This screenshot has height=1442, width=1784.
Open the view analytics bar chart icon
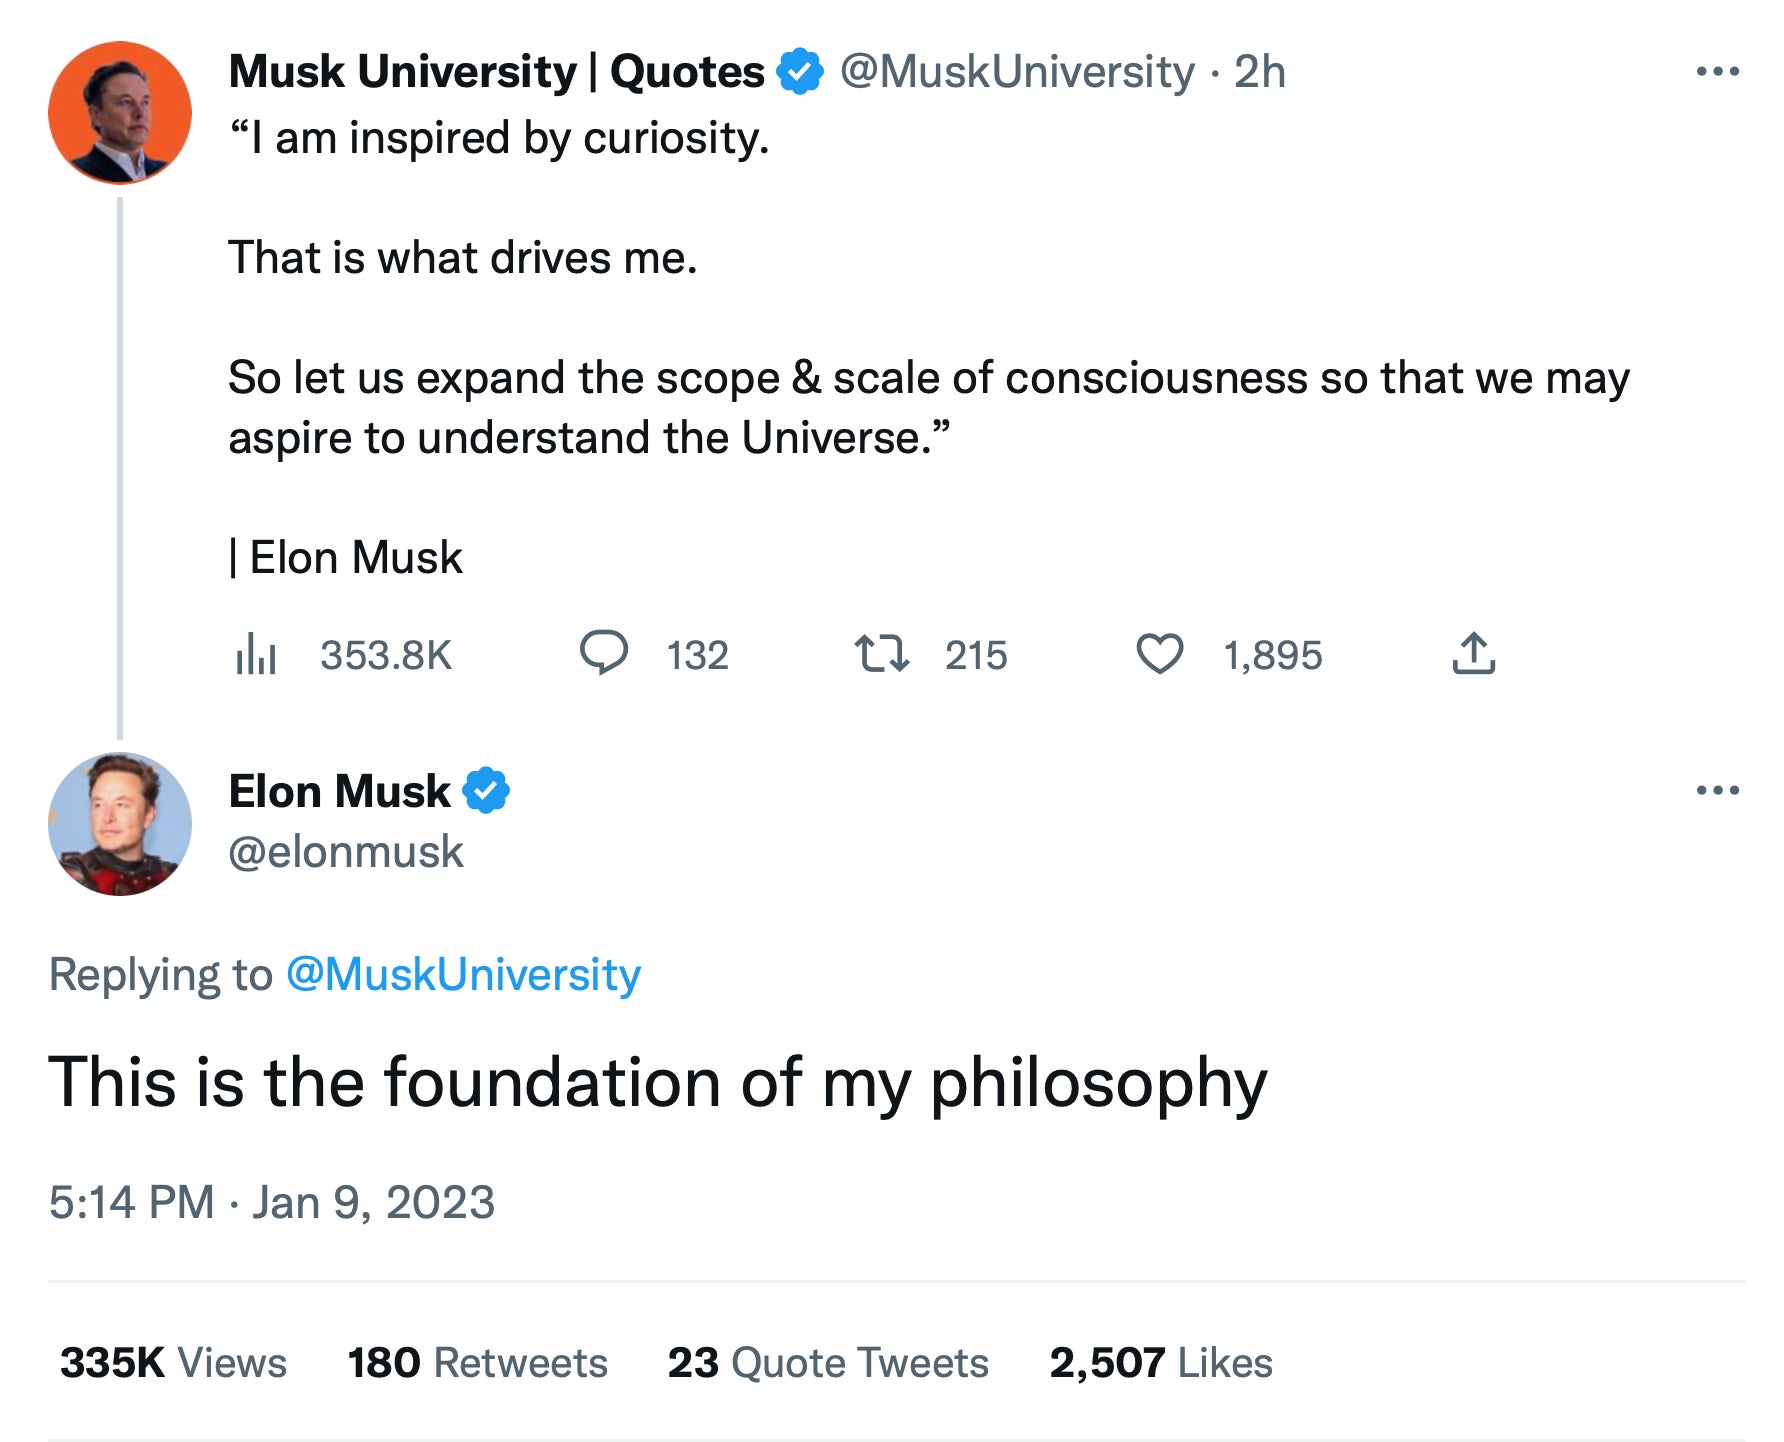coord(256,654)
